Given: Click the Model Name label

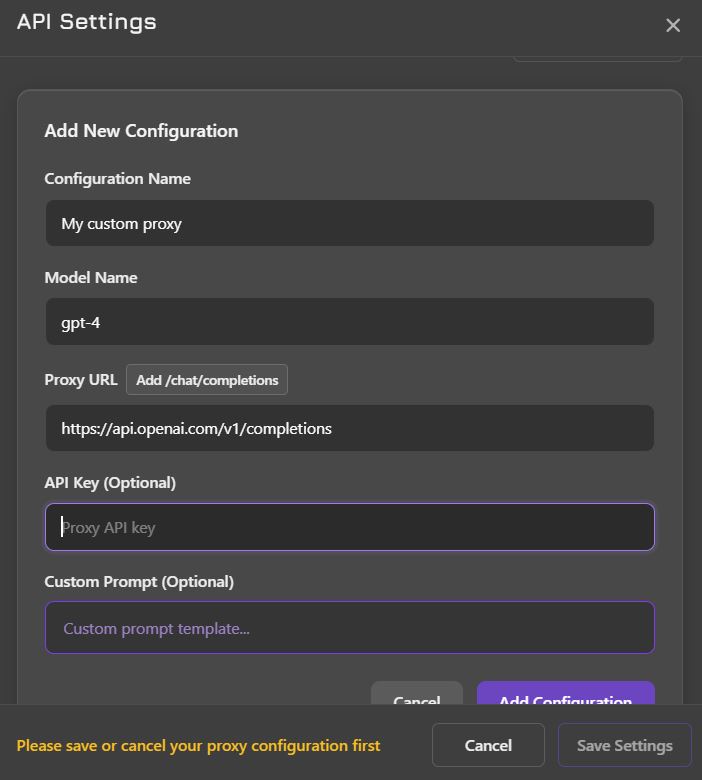Looking at the screenshot, I should pos(91,278).
